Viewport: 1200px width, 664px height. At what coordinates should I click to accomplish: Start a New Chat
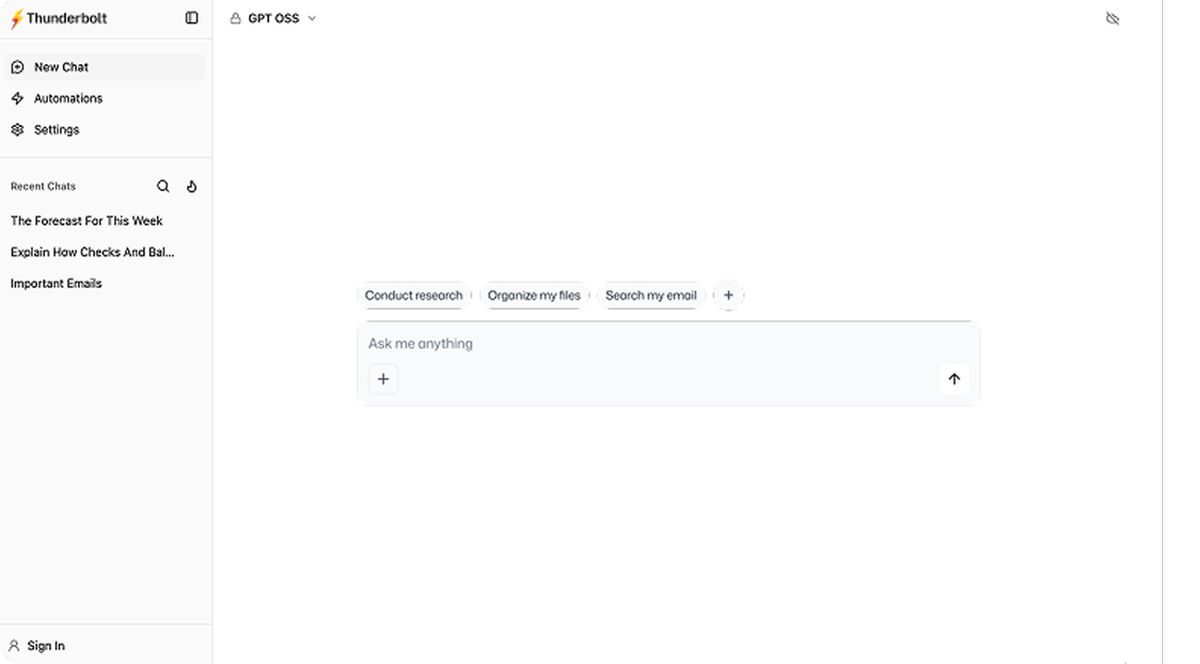[x=61, y=67]
